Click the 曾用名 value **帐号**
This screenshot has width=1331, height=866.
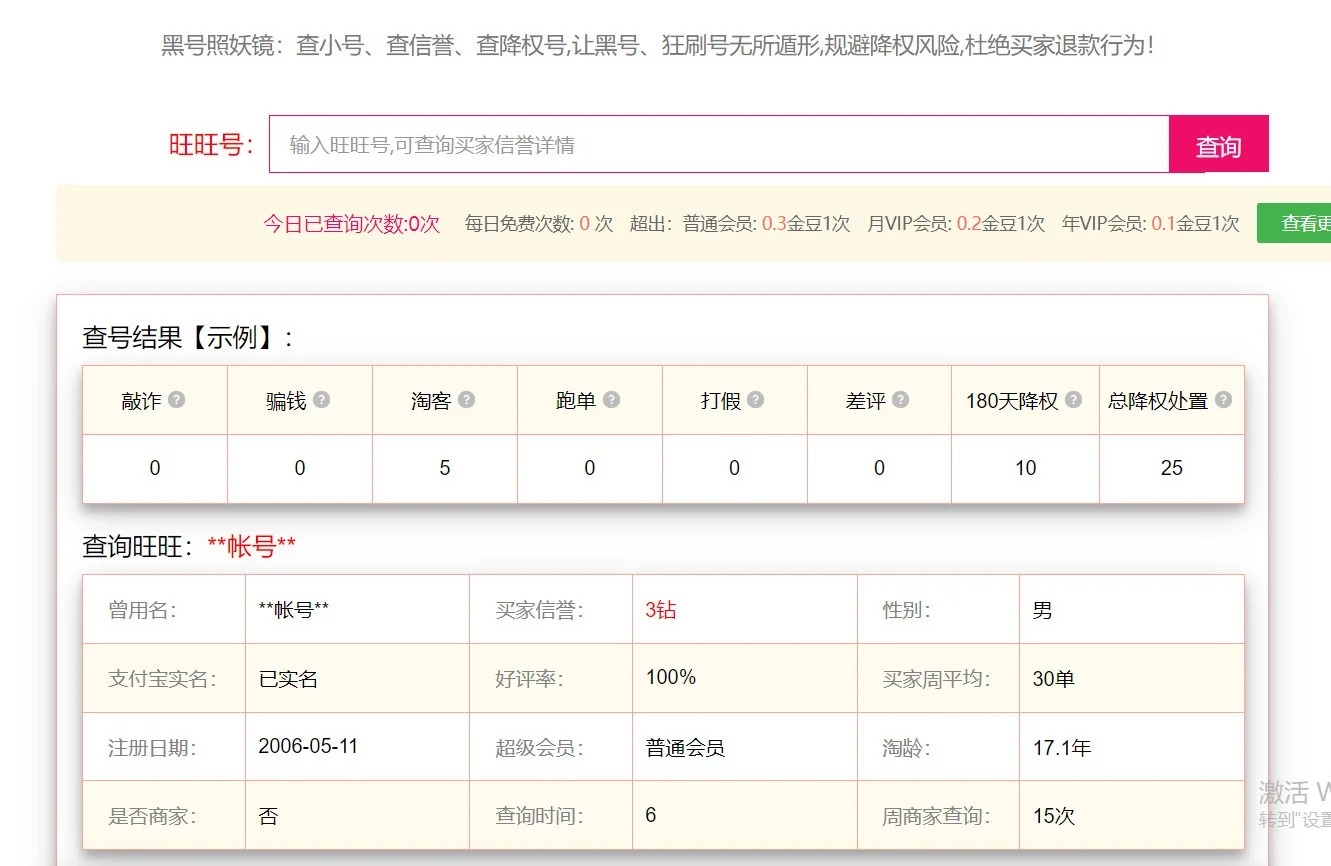coord(294,610)
